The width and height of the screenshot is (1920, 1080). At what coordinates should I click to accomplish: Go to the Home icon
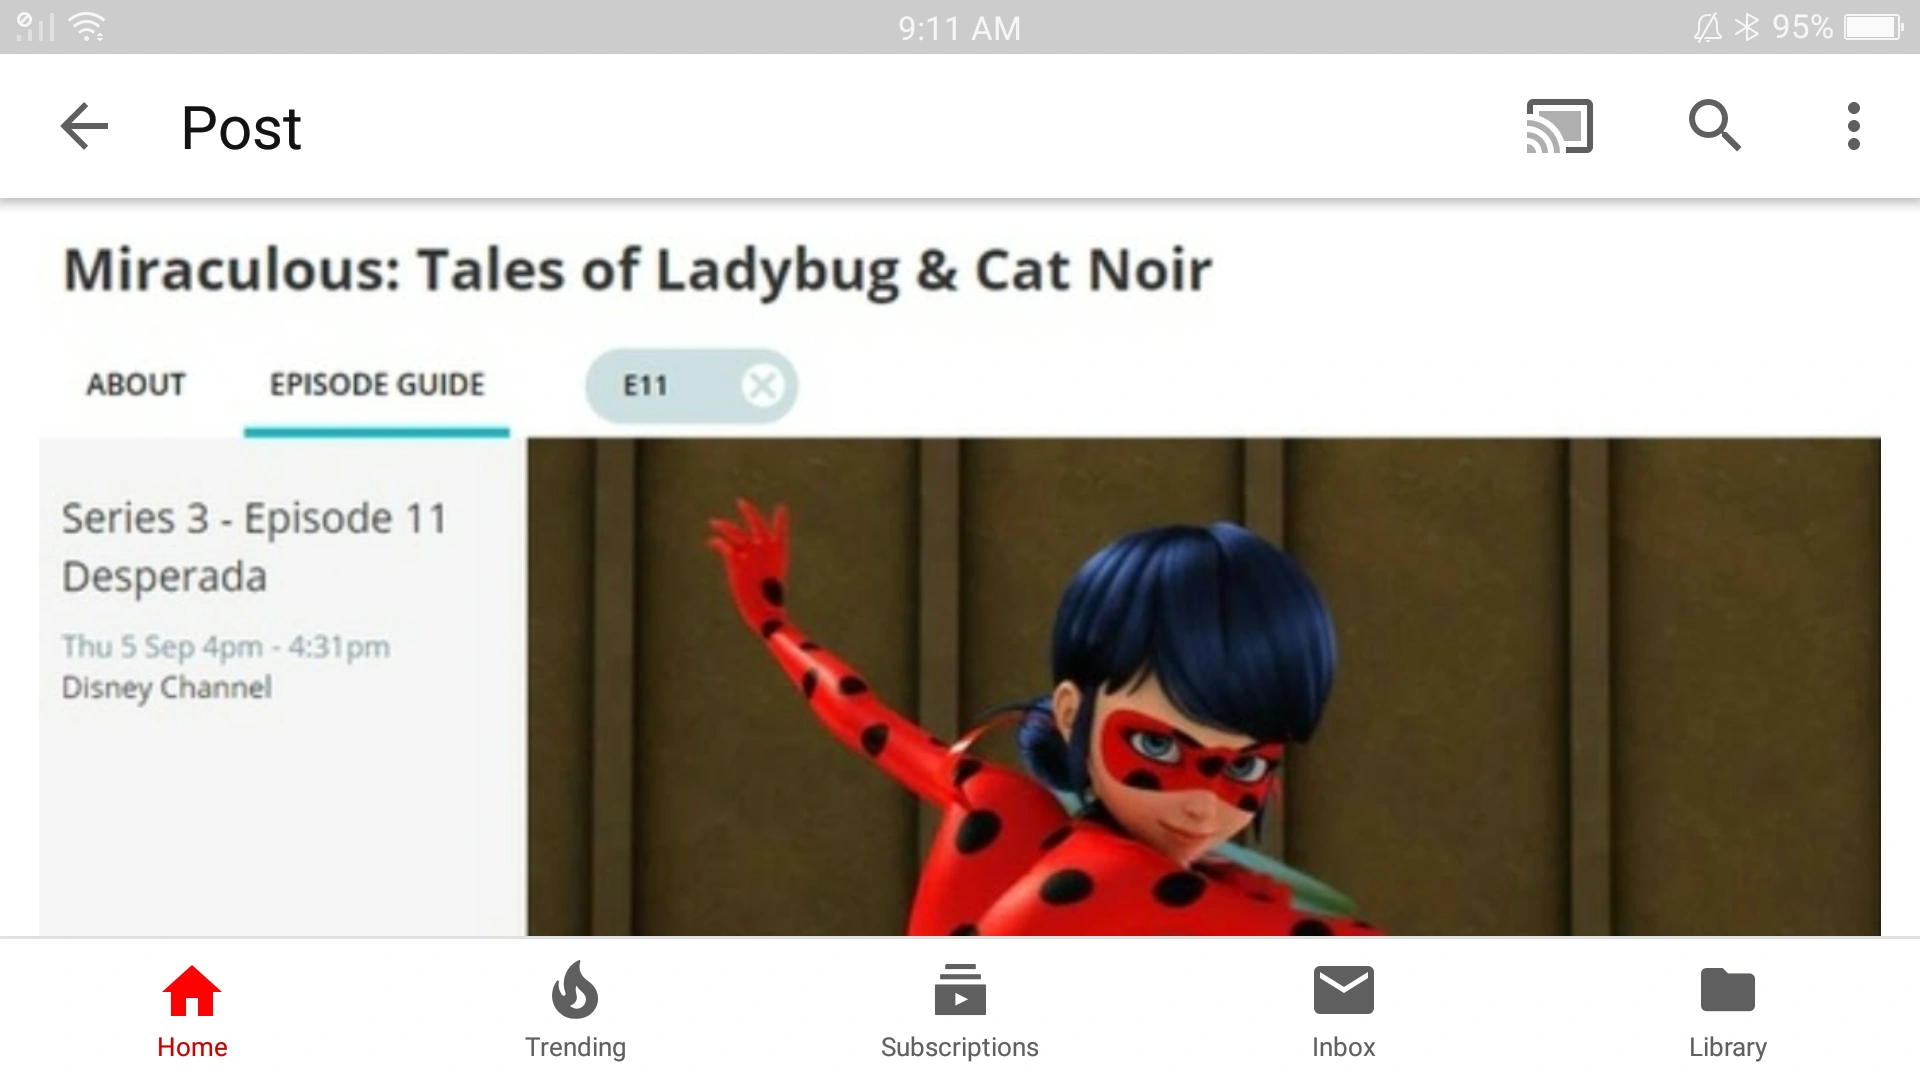[x=191, y=991]
